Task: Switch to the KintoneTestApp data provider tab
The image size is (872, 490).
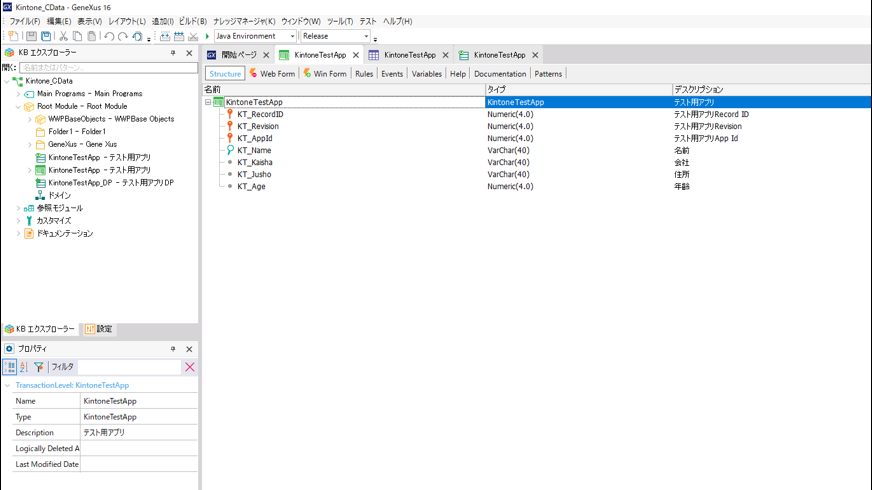Action: tap(499, 55)
